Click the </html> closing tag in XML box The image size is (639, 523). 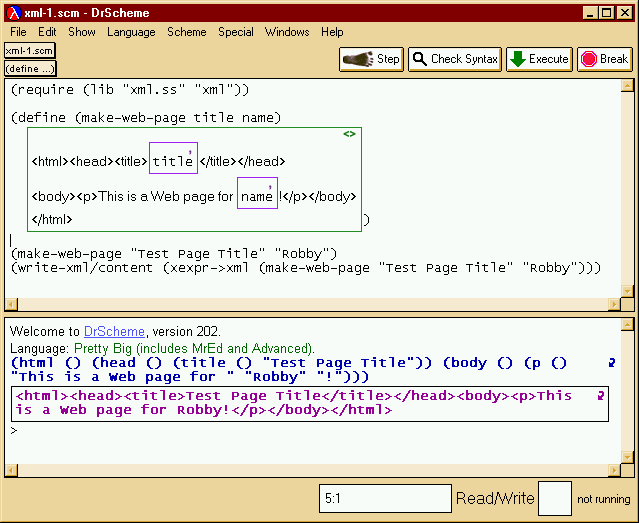point(52,220)
